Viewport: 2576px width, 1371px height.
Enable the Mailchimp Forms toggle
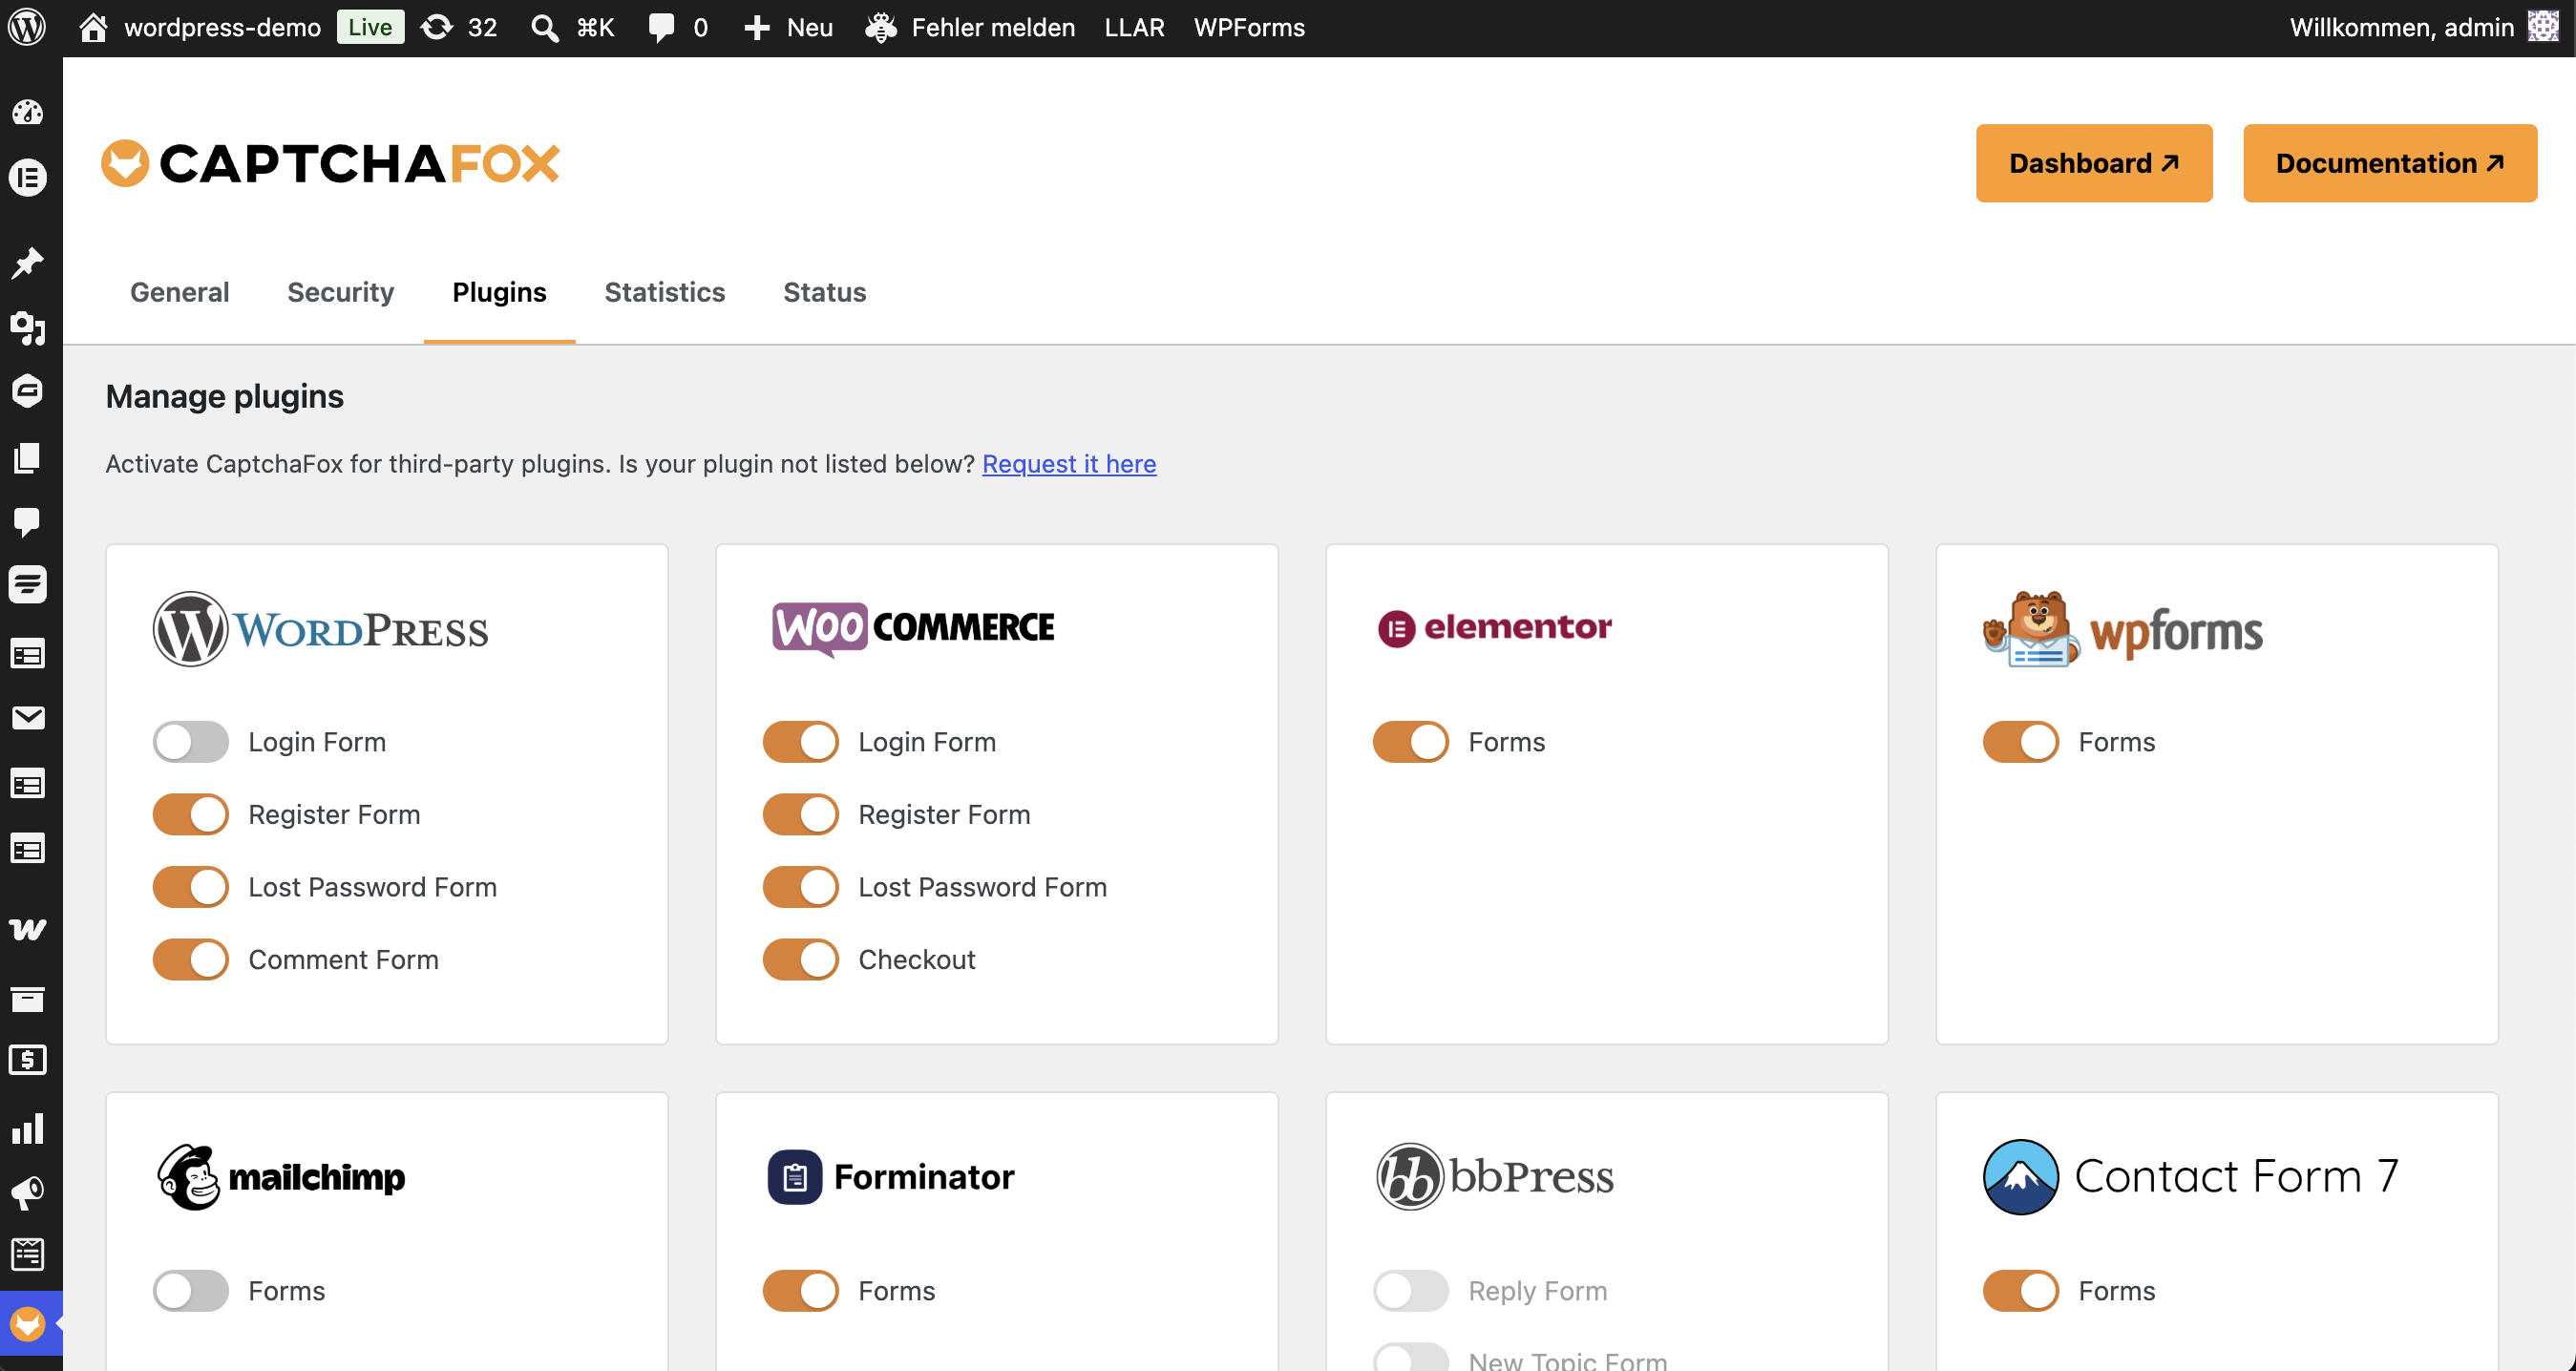[191, 1291]
